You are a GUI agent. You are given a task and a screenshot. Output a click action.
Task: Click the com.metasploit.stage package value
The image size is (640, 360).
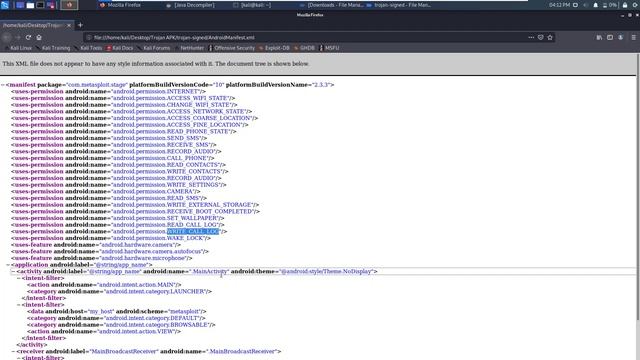pyautogui.click(x=97, y=85)
